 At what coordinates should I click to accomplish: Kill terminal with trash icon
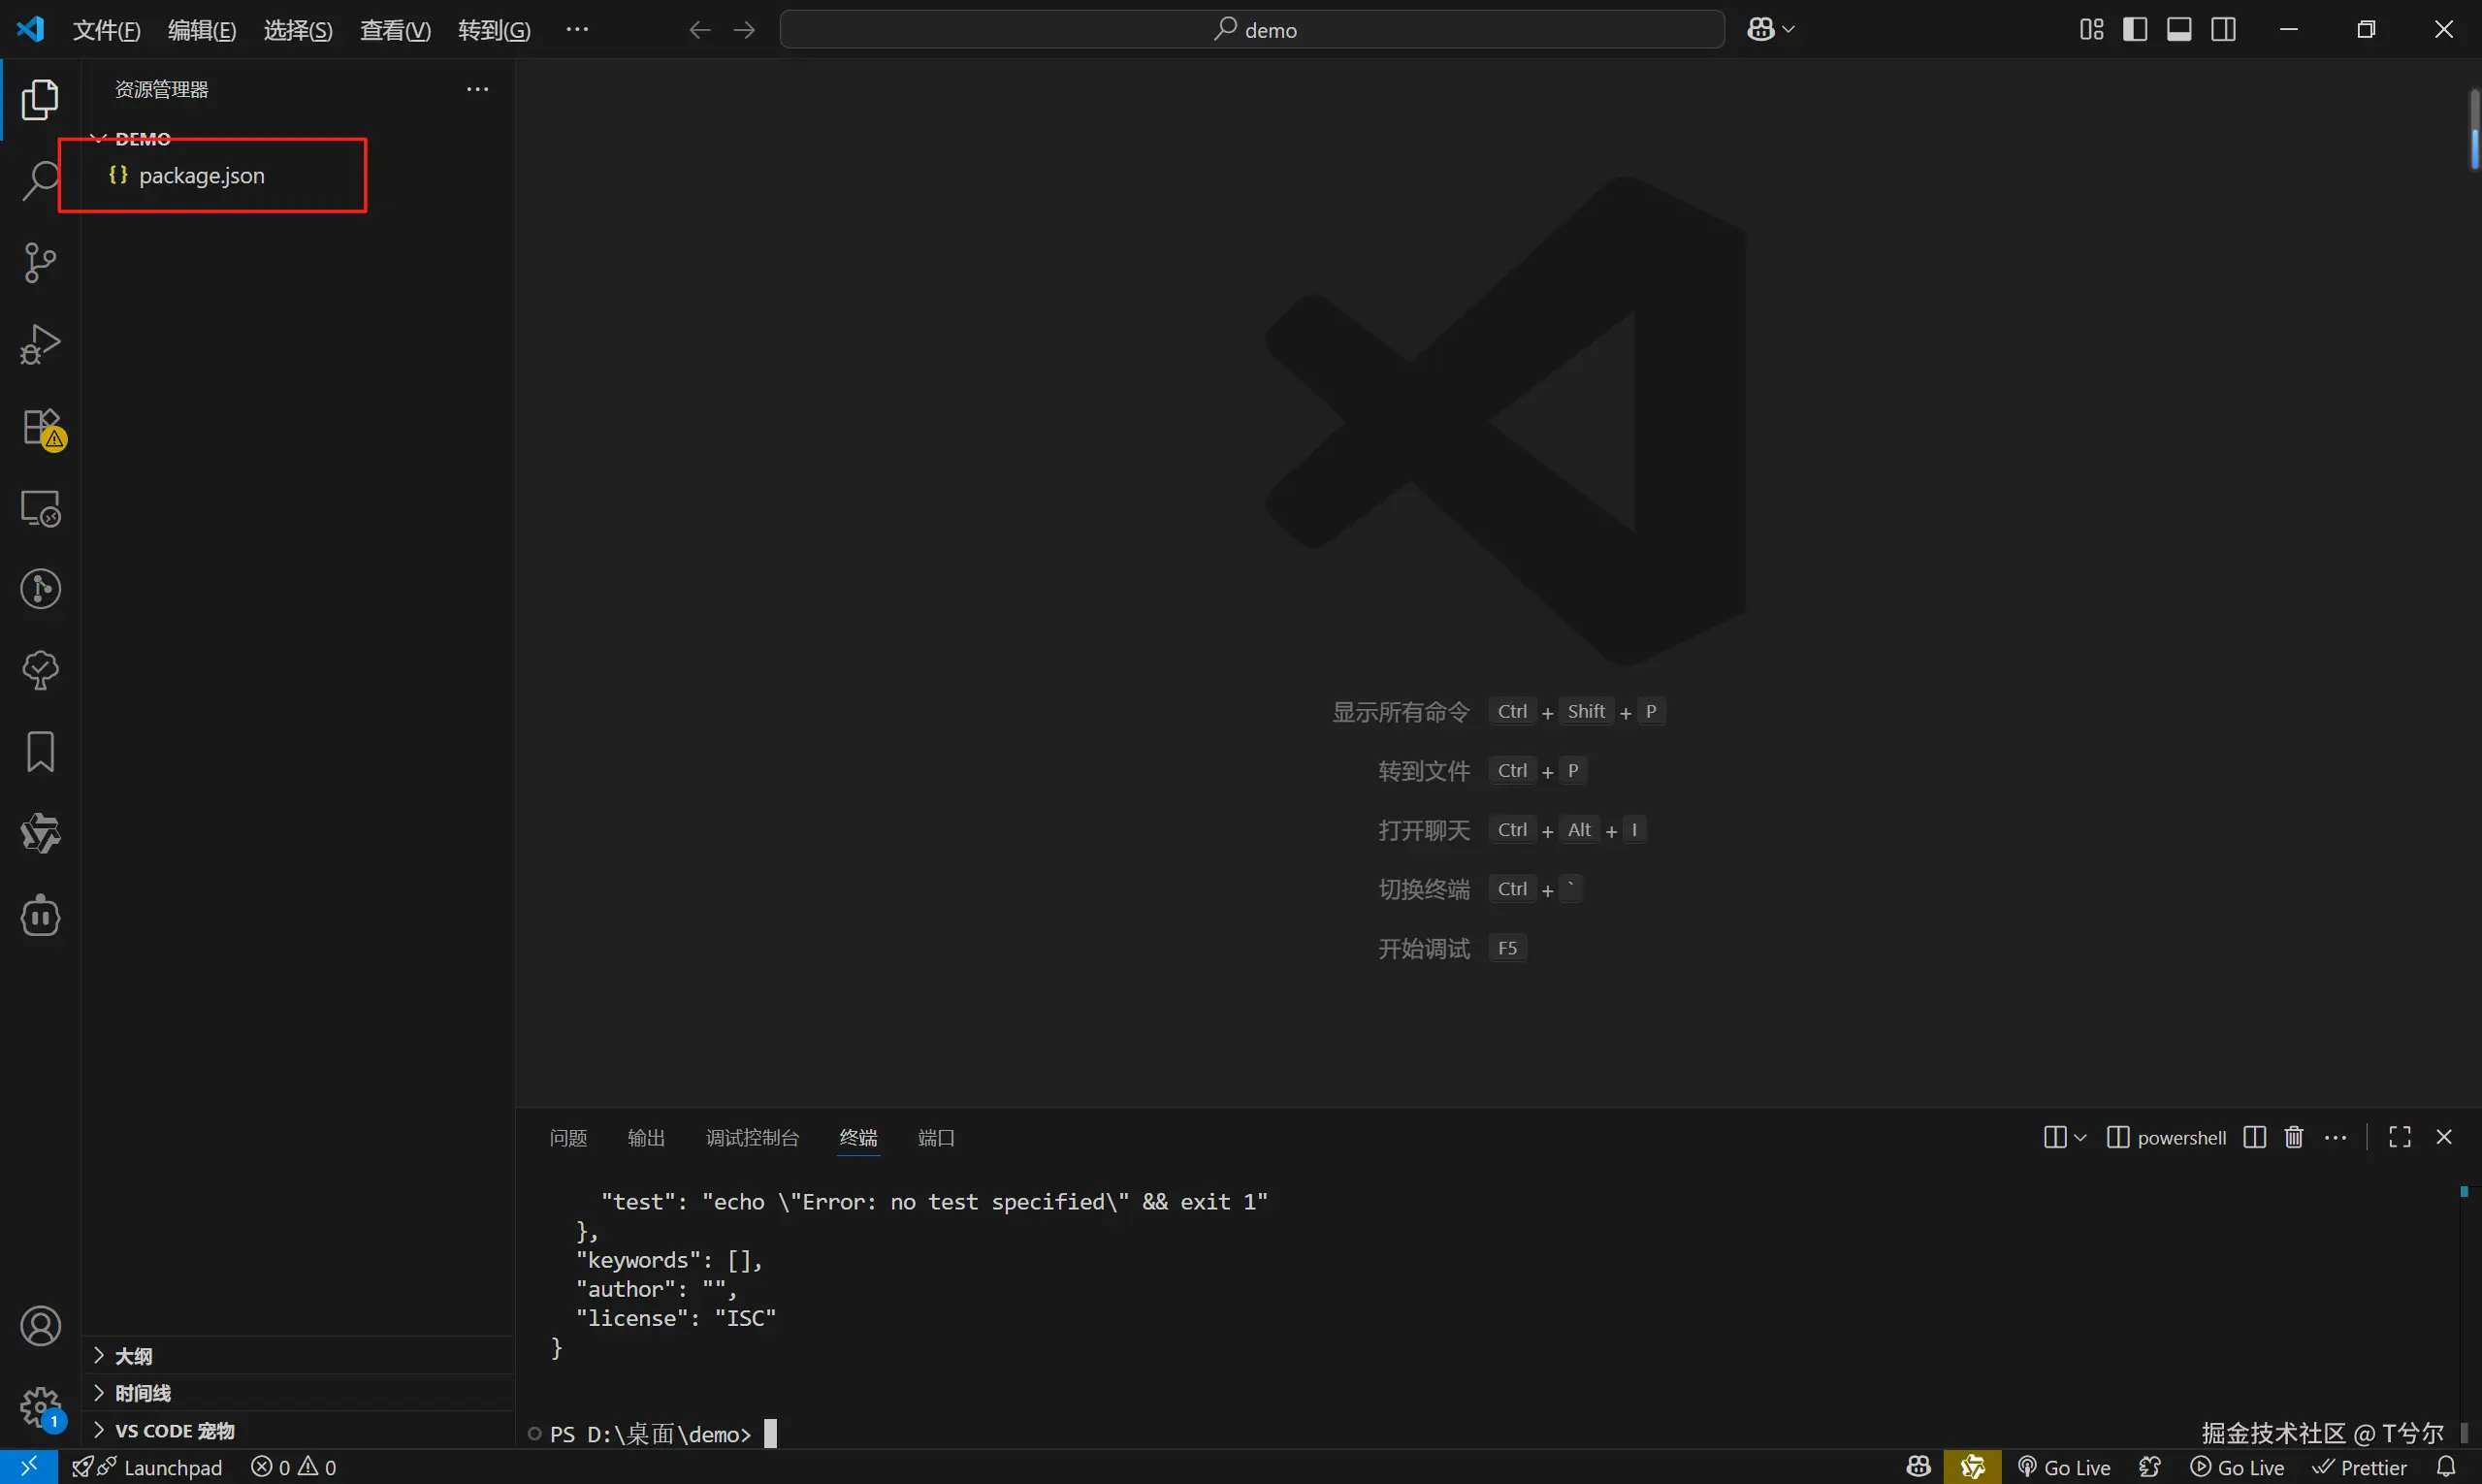click(2294, 1137)
